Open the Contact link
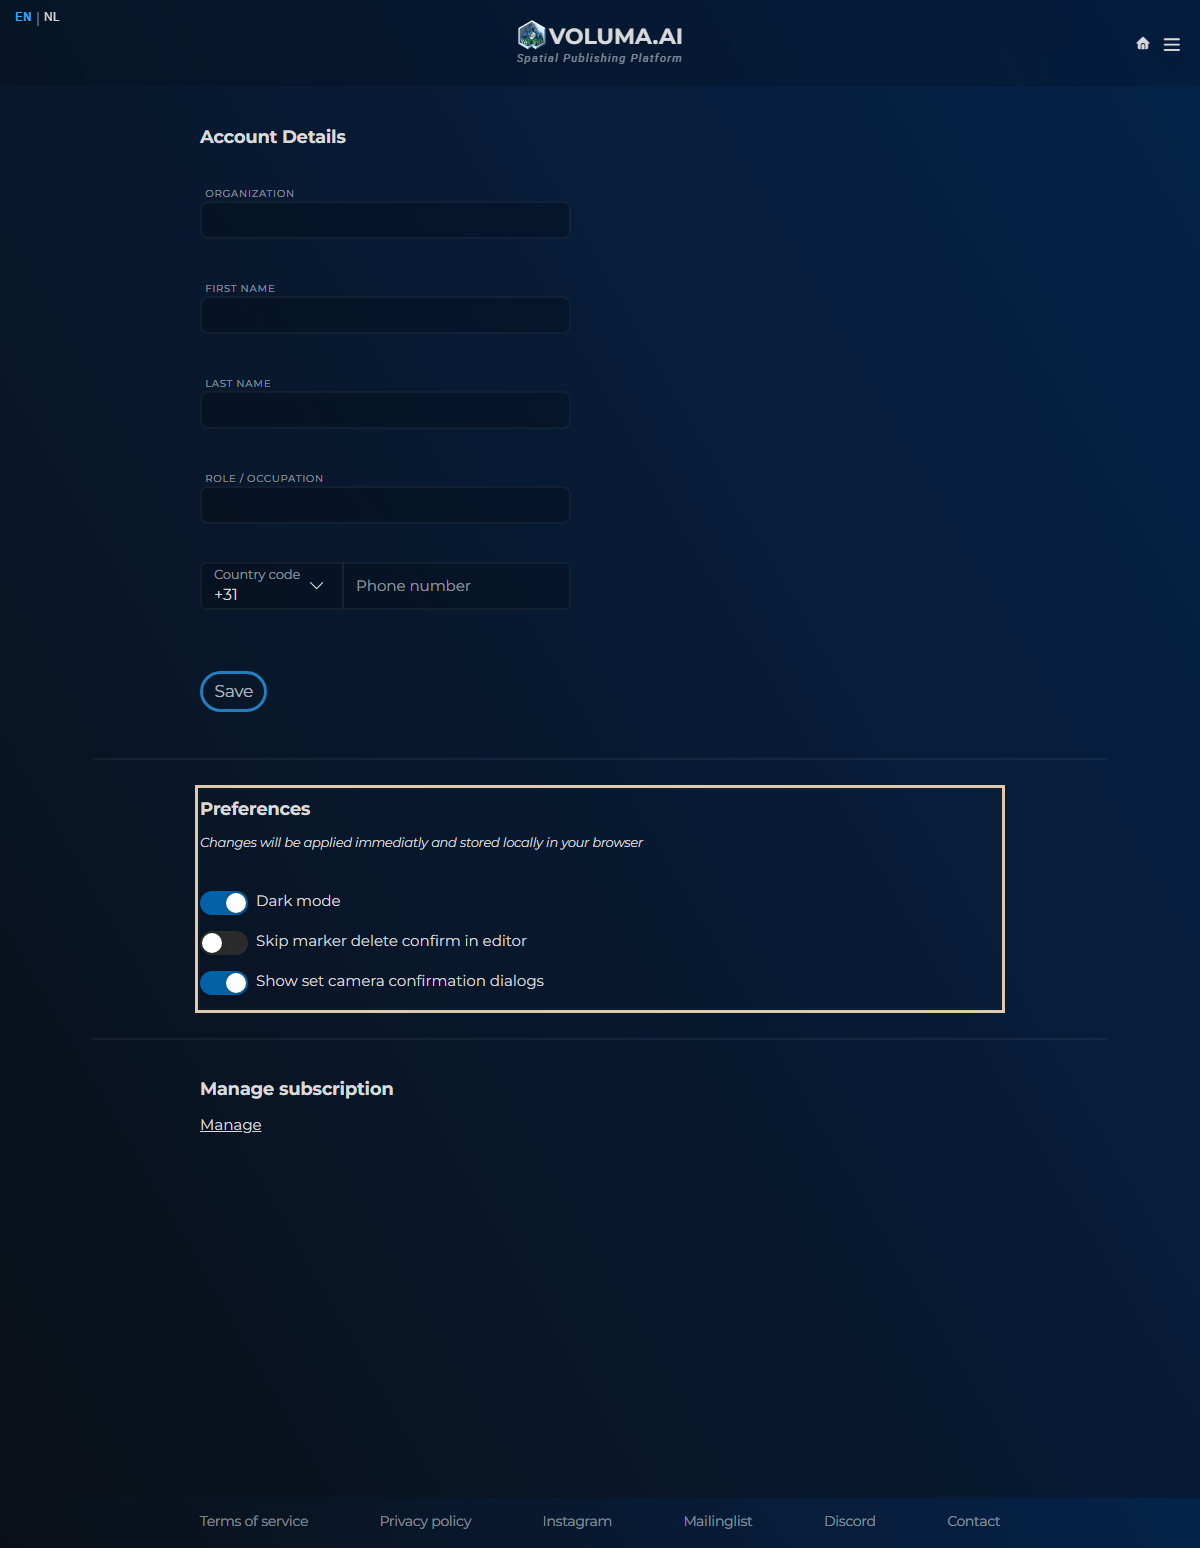The image size is (1200, 1548). (973, 1520)
